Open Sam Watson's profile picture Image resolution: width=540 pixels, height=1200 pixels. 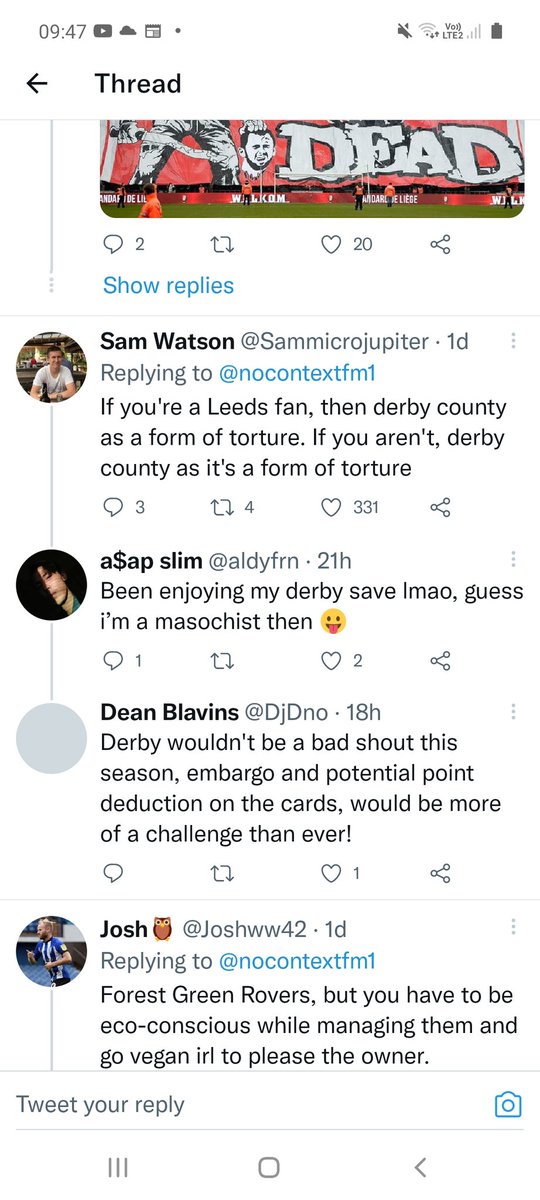coord(52,365)
